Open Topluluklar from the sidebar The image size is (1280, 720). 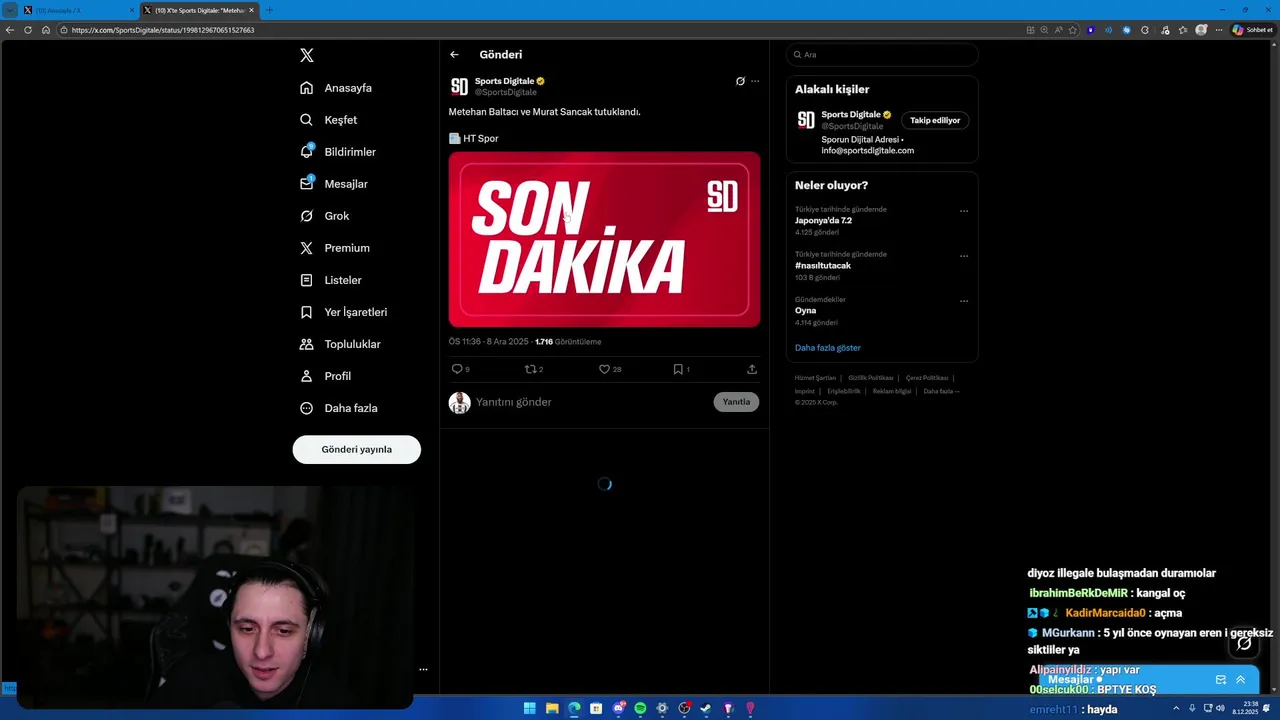tap(340, 344)
